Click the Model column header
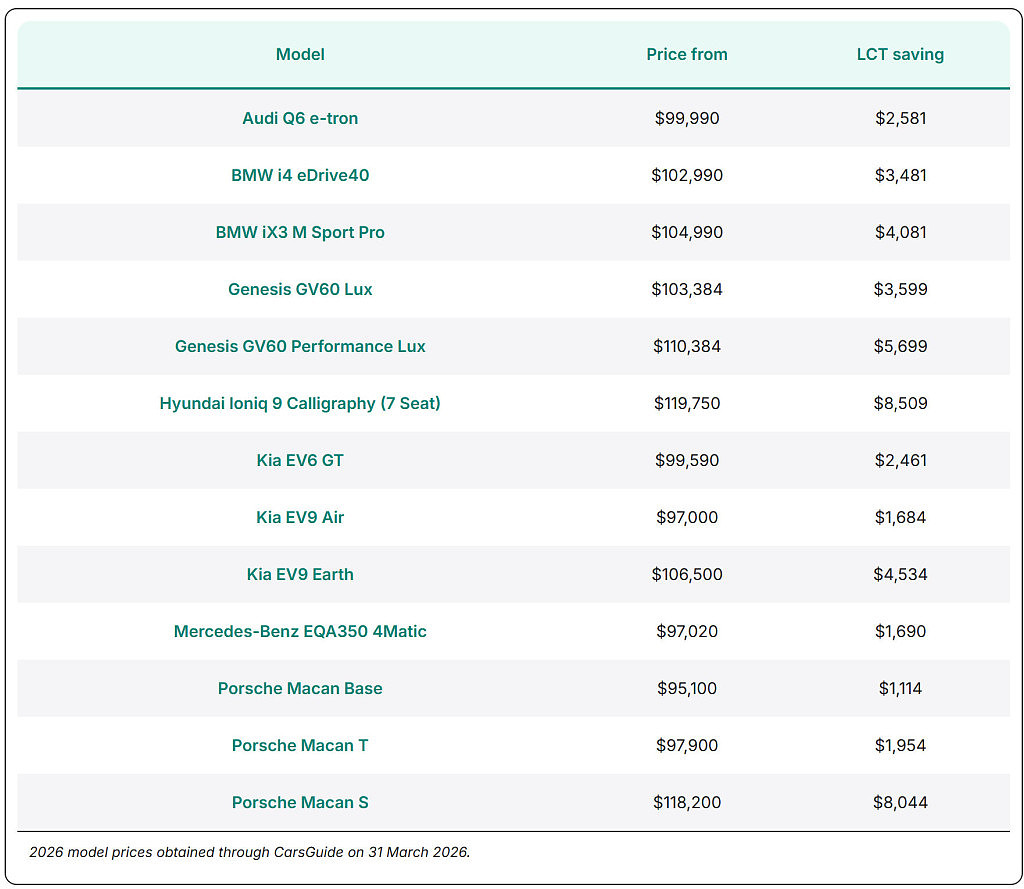Viewport: 1024px width, 889px height. [300, 54]
